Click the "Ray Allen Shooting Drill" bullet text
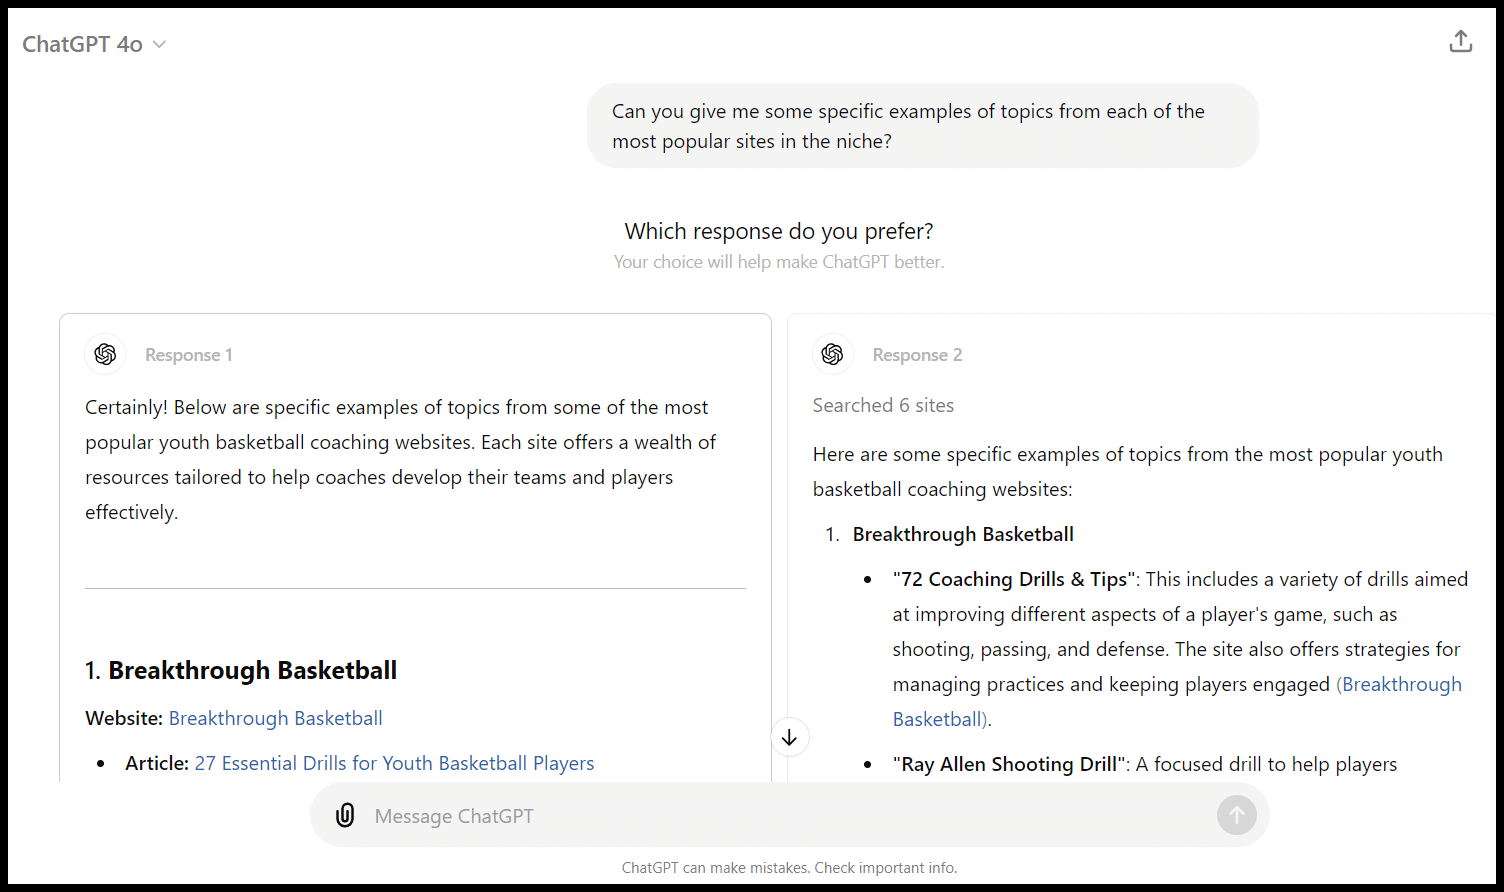Screen dimensions: 1504x892 click(1009, 764)
